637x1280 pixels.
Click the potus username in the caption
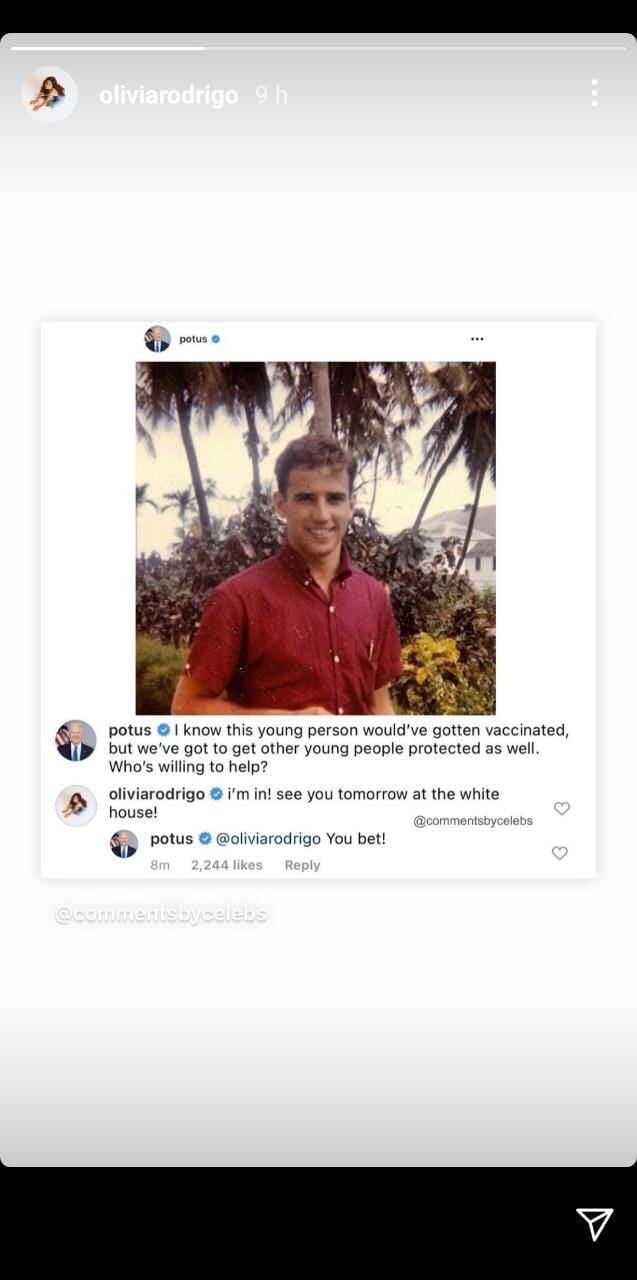coord(130,730)
